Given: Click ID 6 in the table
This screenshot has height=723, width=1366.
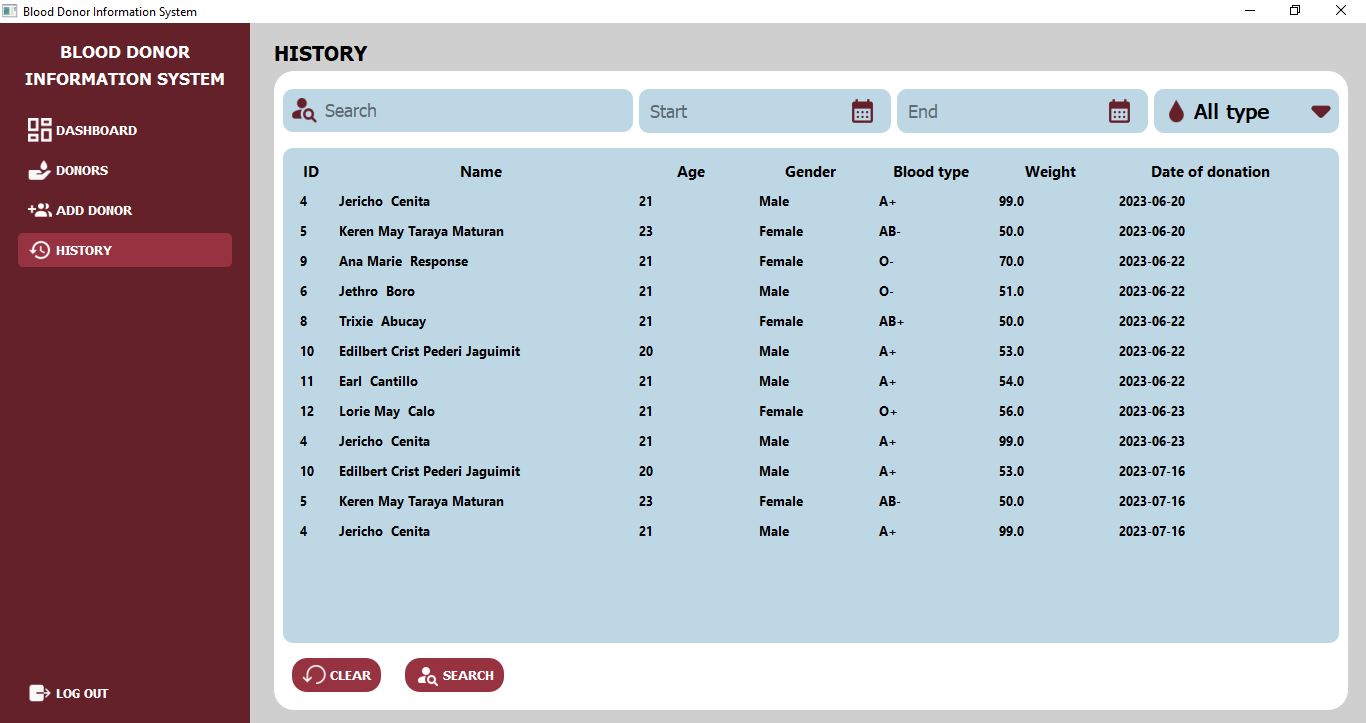Looking at the screenshot, I should (x=303, y=291).
